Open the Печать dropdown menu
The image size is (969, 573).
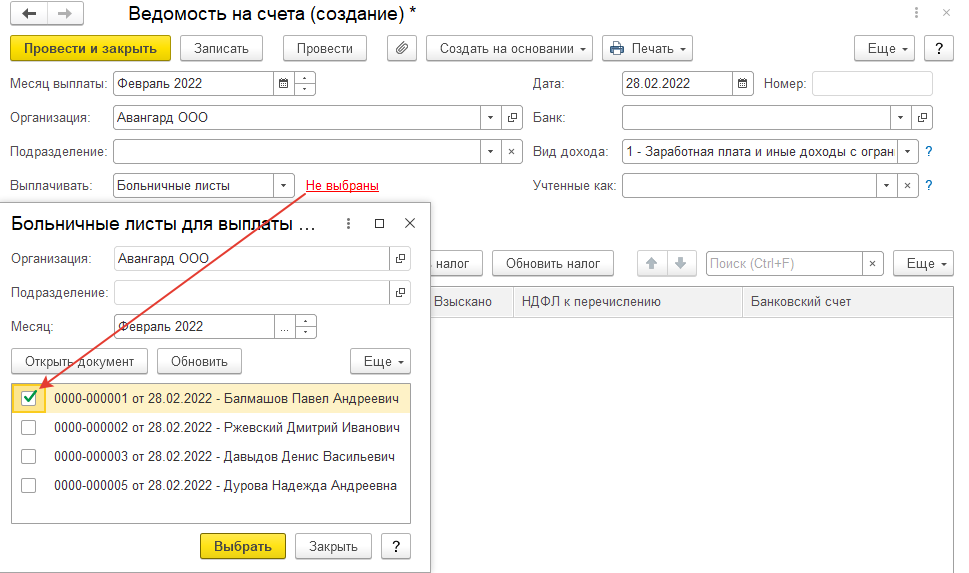(x=647, y=48)
